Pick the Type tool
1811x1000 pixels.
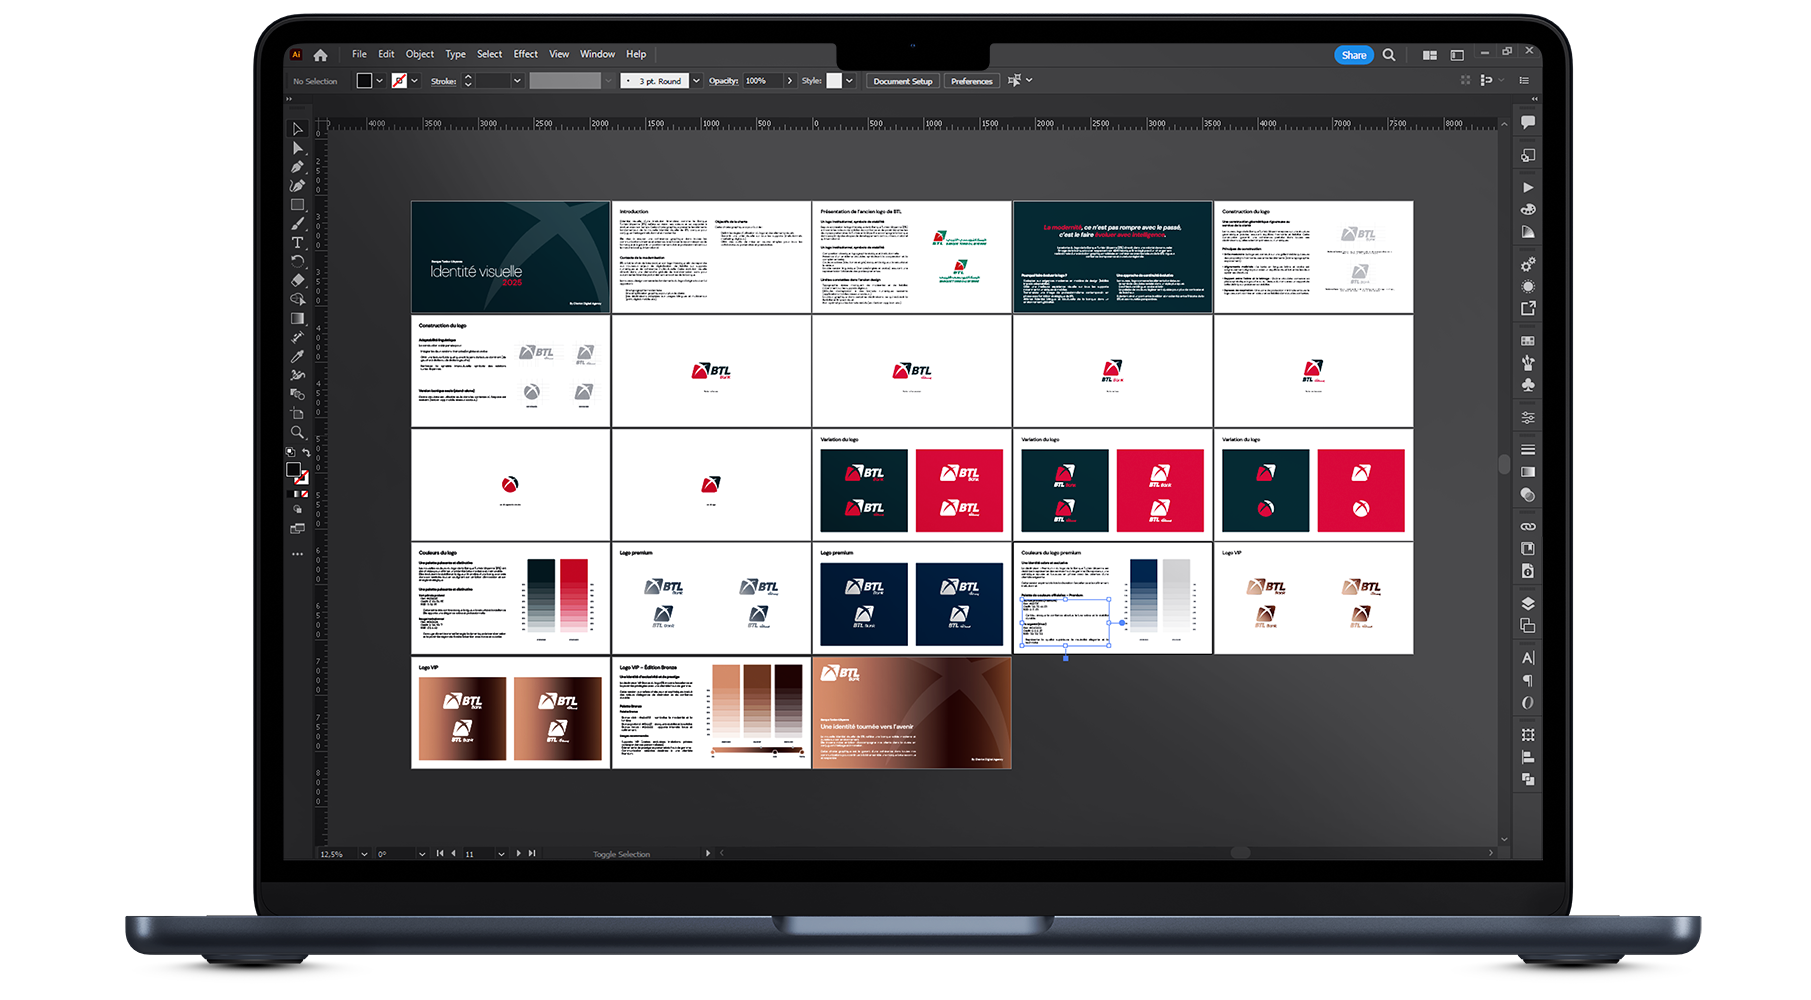[297, 243]
